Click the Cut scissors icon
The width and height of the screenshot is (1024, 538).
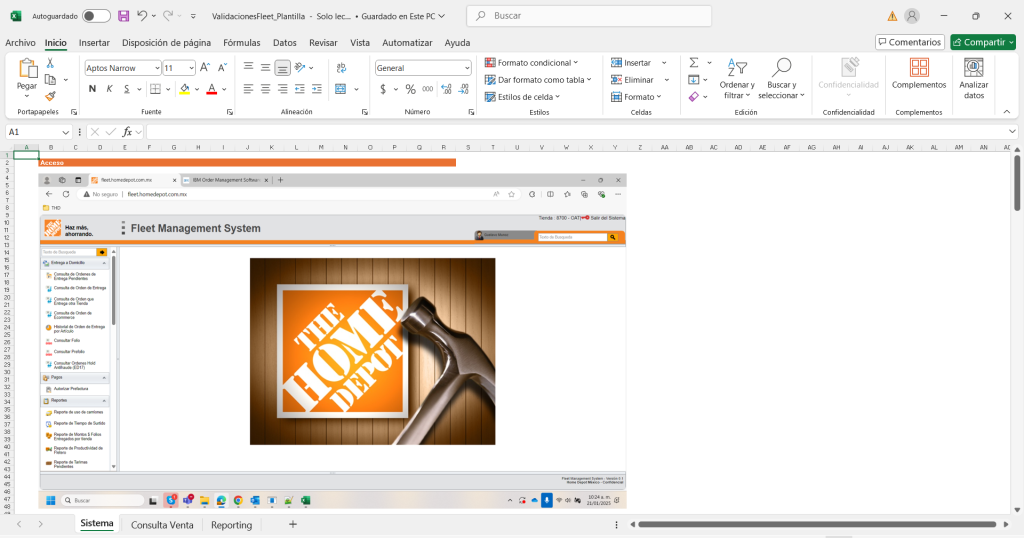click(x=50, y=63)
